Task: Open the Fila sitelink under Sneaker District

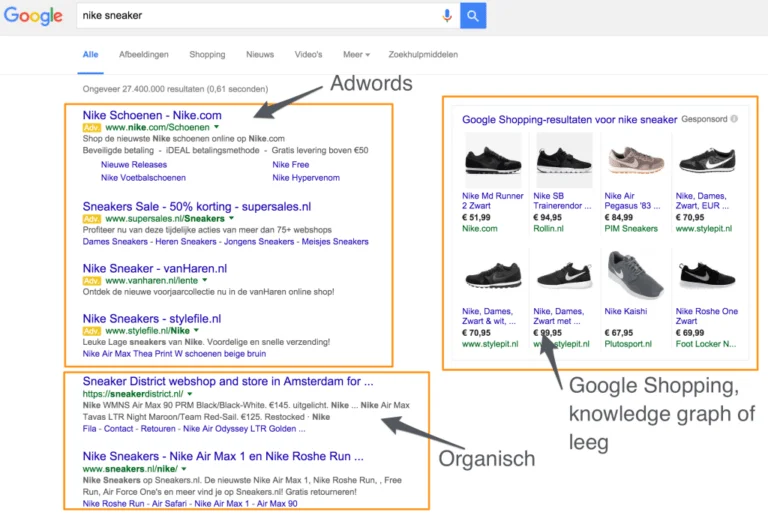Action: click(x=89, y=429)
